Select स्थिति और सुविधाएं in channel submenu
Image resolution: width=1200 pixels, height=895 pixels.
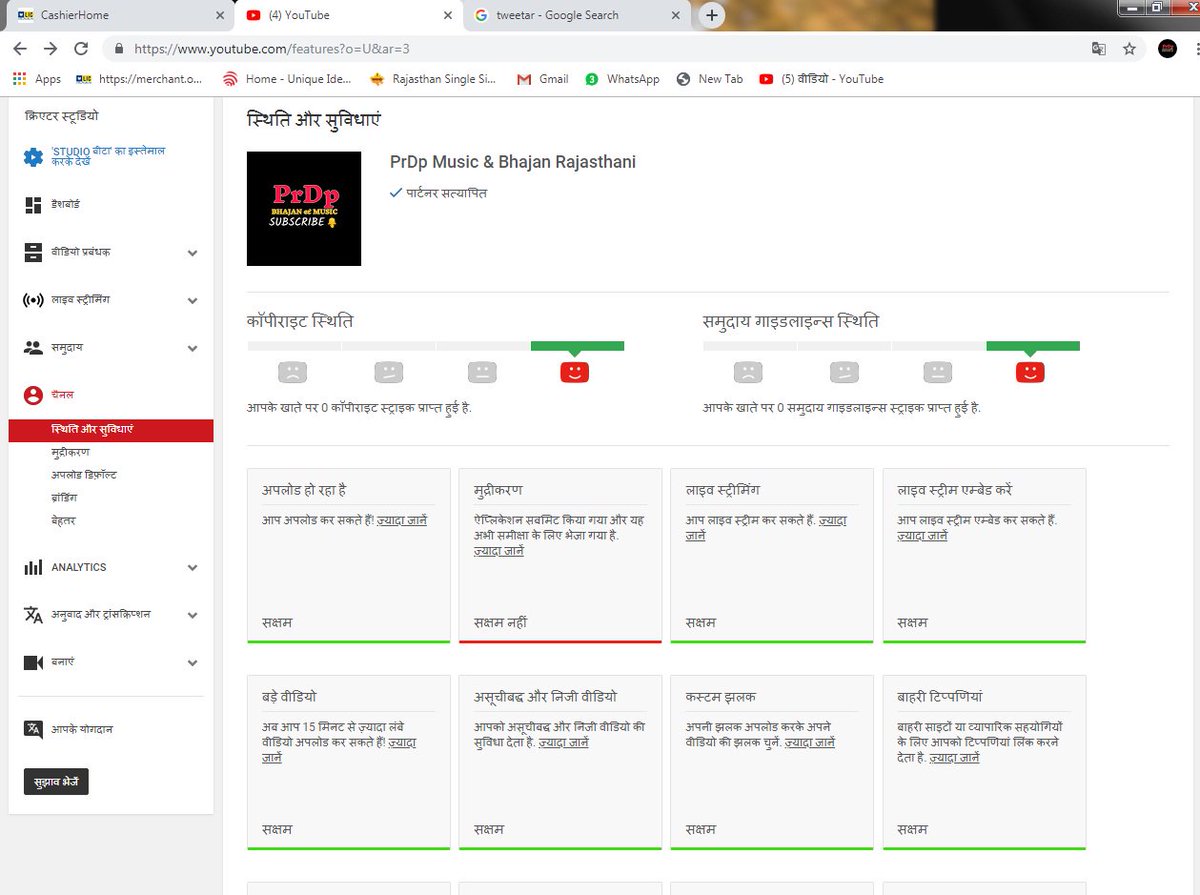[111, 429]
